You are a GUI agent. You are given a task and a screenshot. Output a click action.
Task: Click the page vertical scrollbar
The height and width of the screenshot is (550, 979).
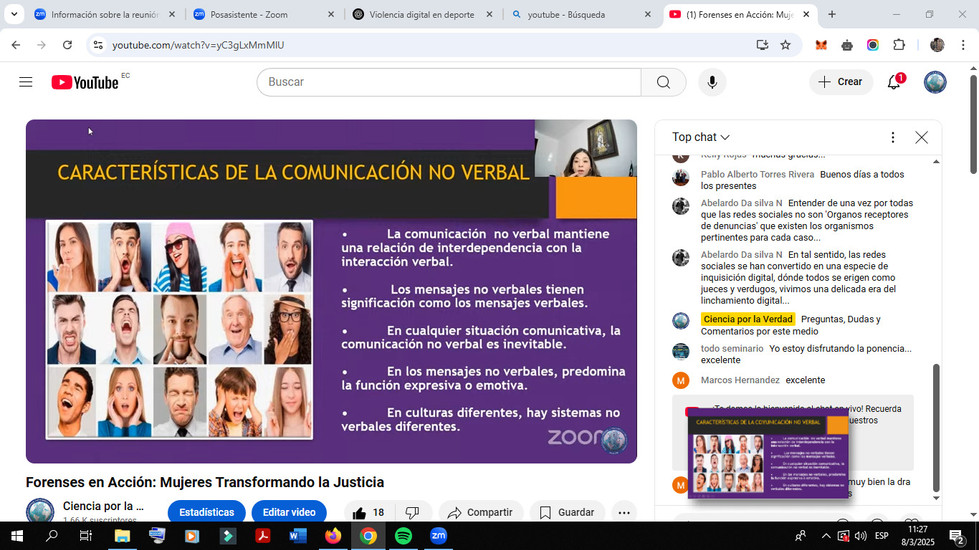pos(973,125)
